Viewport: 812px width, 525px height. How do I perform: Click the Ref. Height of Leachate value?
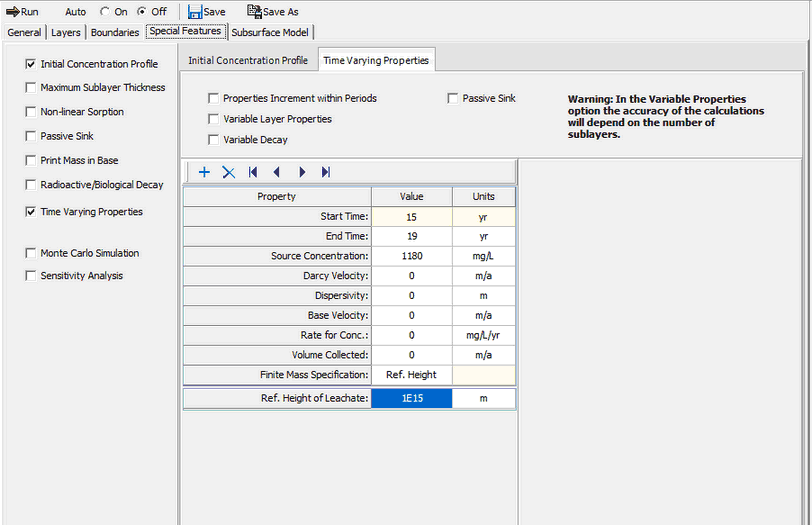click(x=411, y=399)
